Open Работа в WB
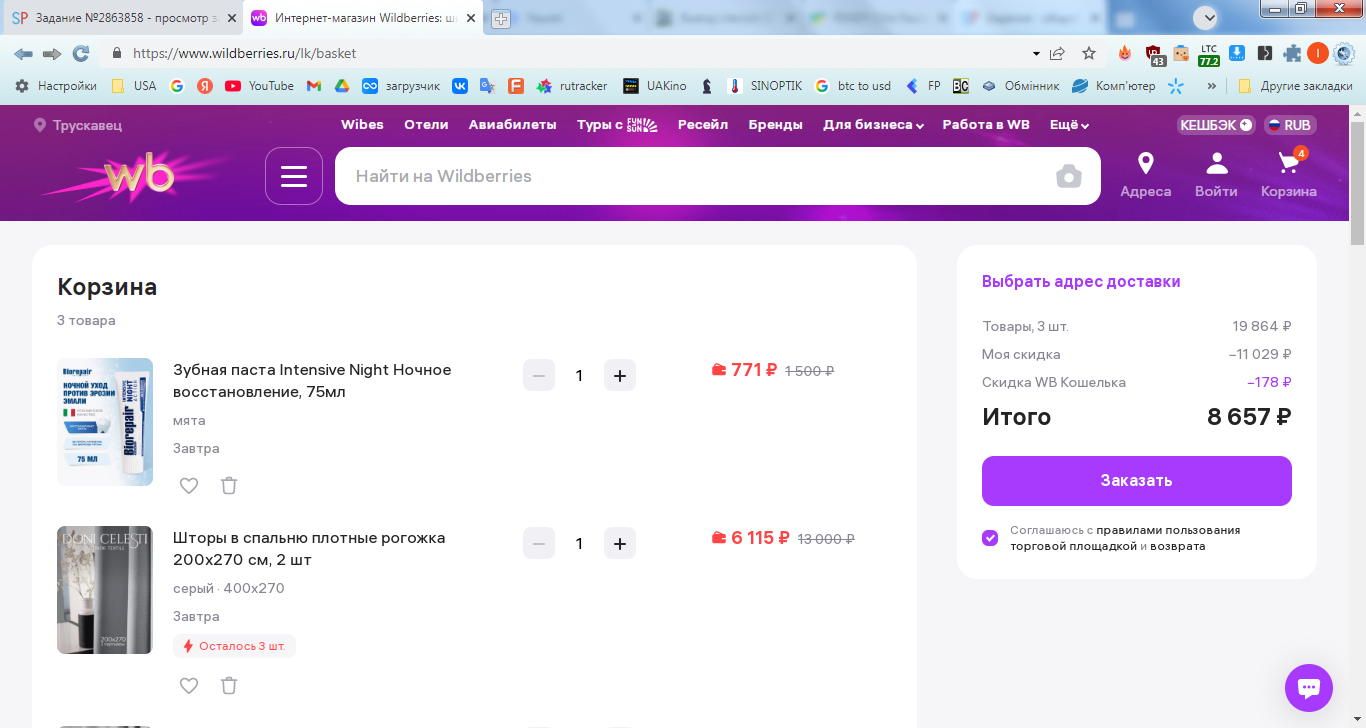Viewport: 1366px width, 728px height. pos(986,125)
